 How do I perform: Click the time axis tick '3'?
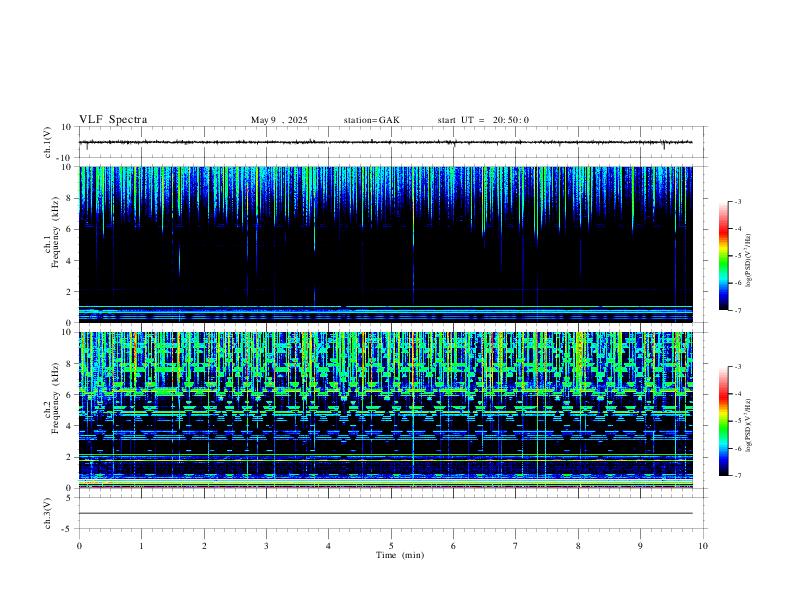(266, 546)
